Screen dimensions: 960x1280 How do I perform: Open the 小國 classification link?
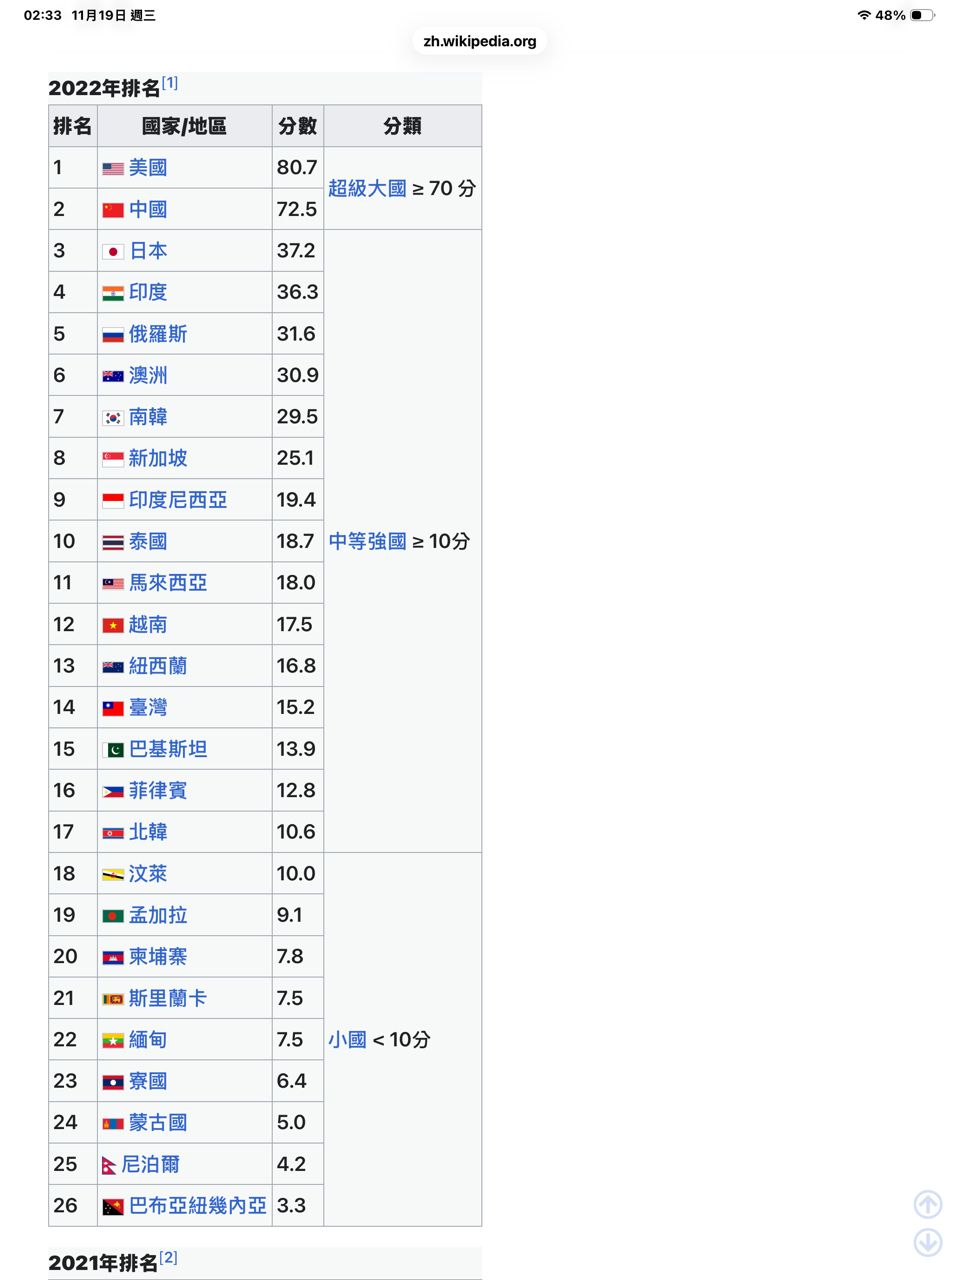[x=347, y=1040]
